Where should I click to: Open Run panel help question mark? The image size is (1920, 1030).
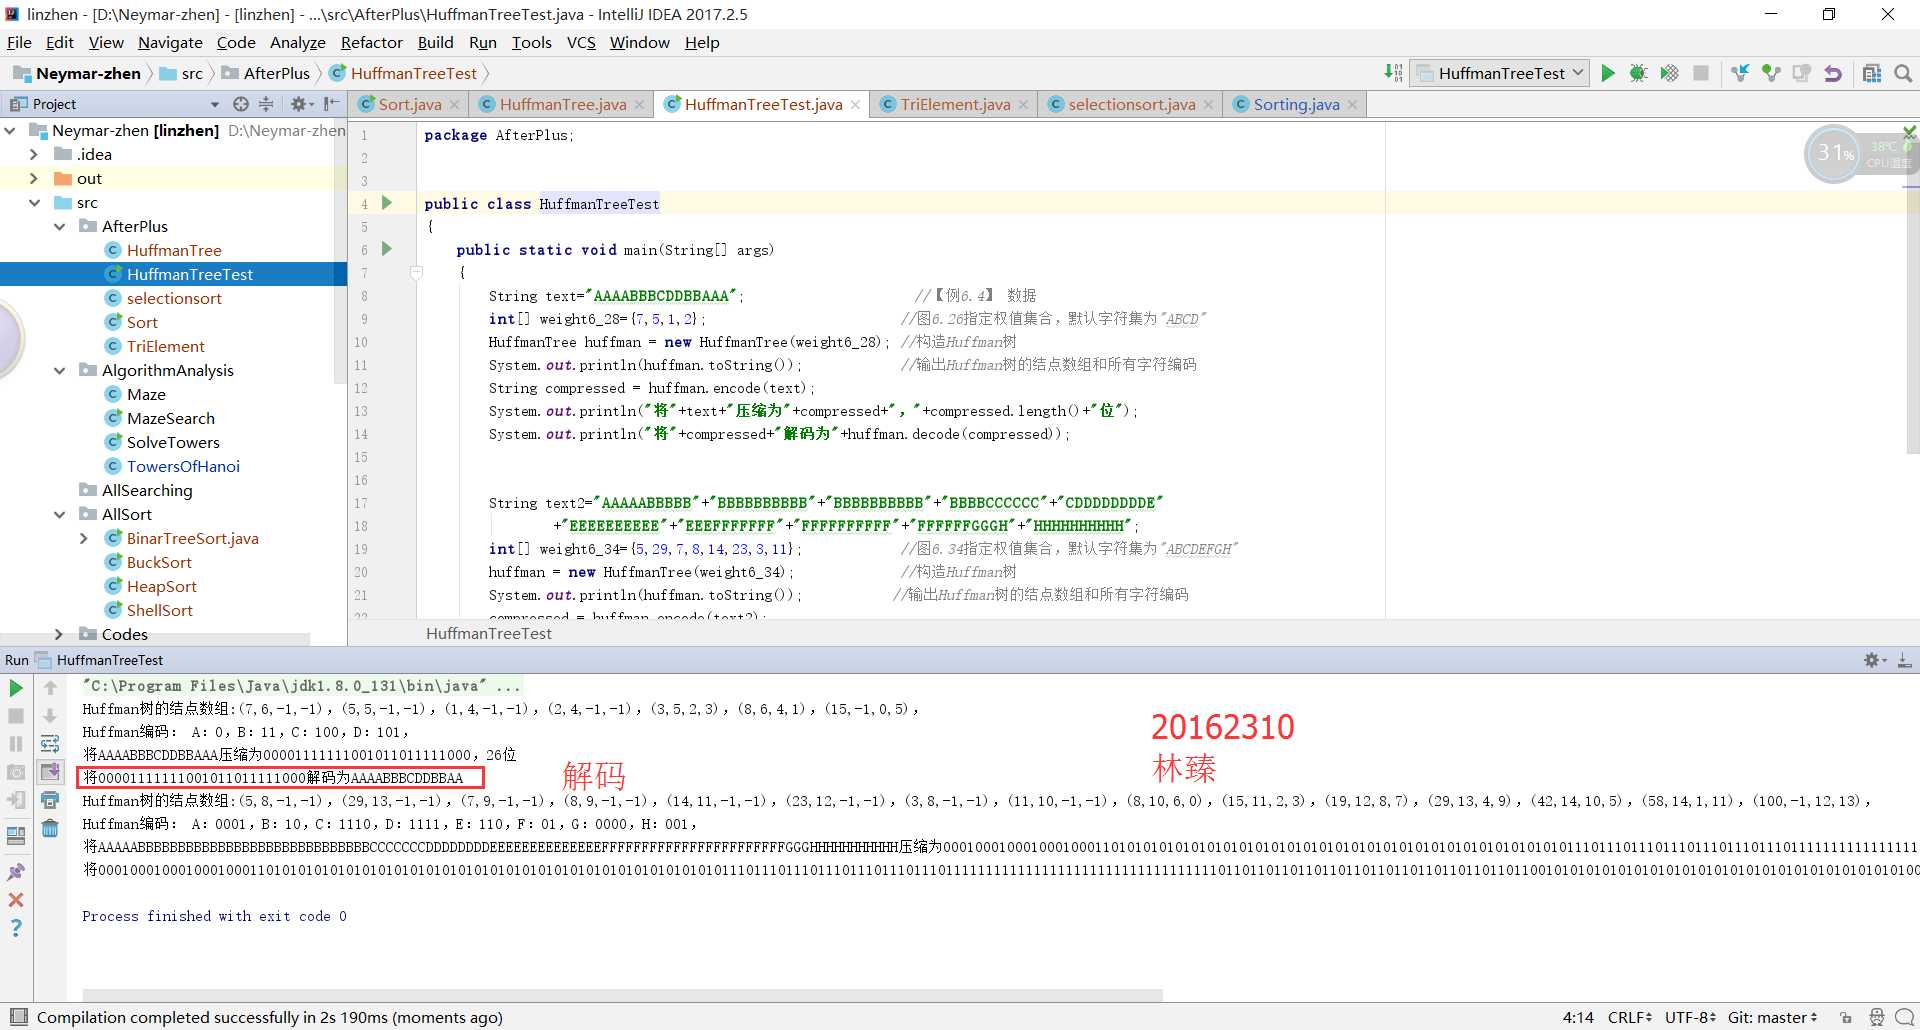point(16,928)
